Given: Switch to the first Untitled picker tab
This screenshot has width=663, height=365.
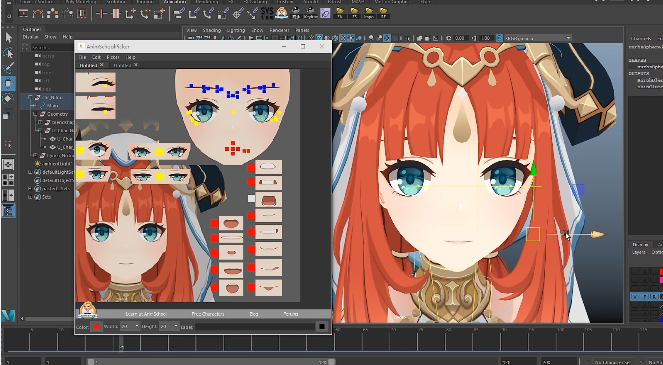Looking at the screenshot, I should (x=88, y=65).
